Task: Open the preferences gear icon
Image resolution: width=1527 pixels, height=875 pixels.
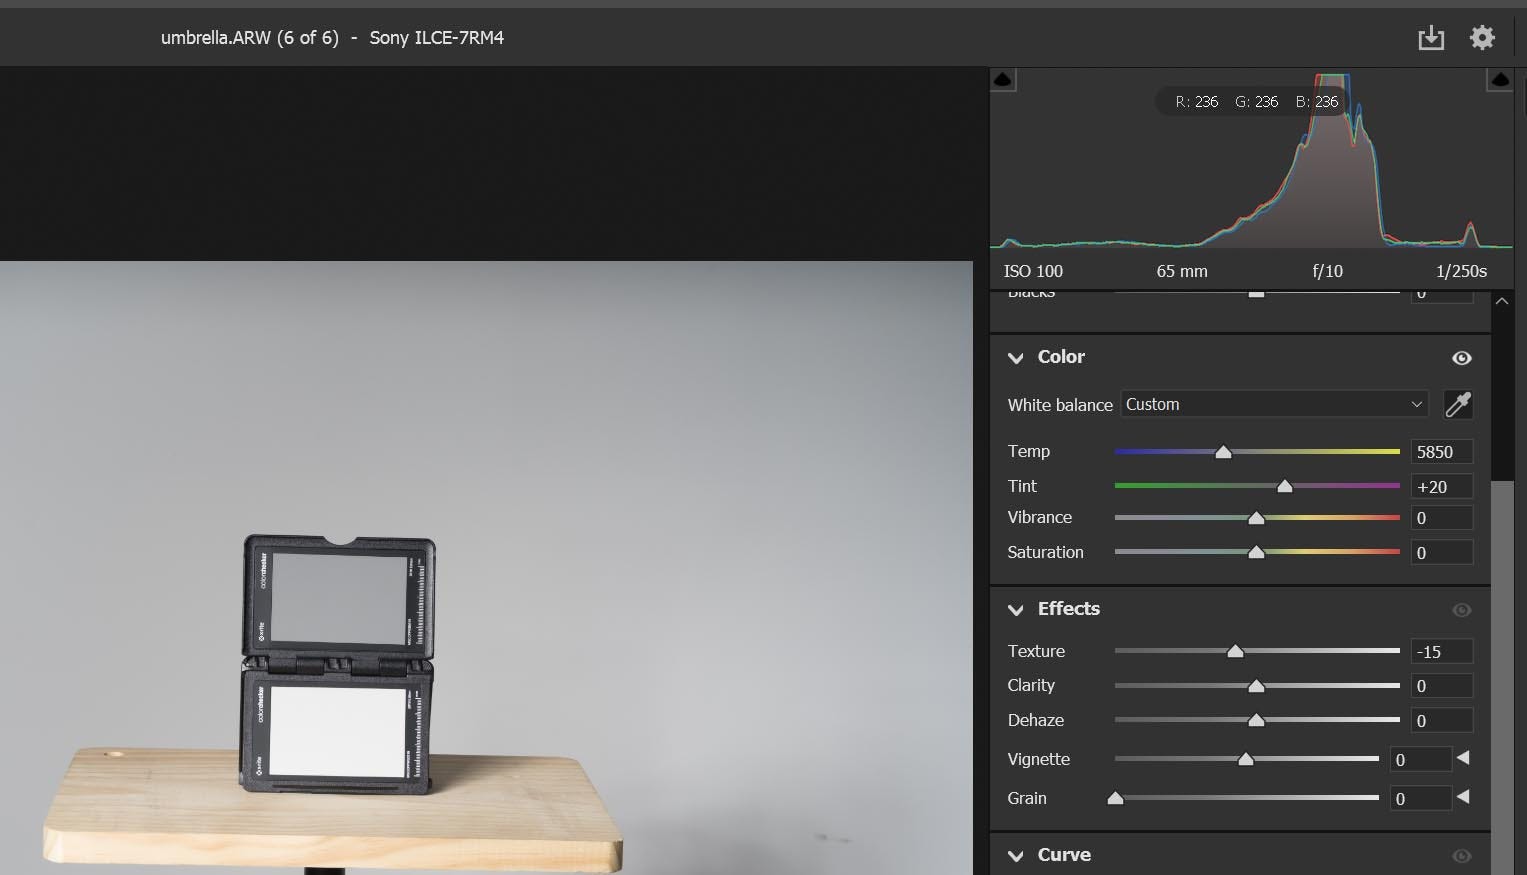Action: tap(1482, 38)
